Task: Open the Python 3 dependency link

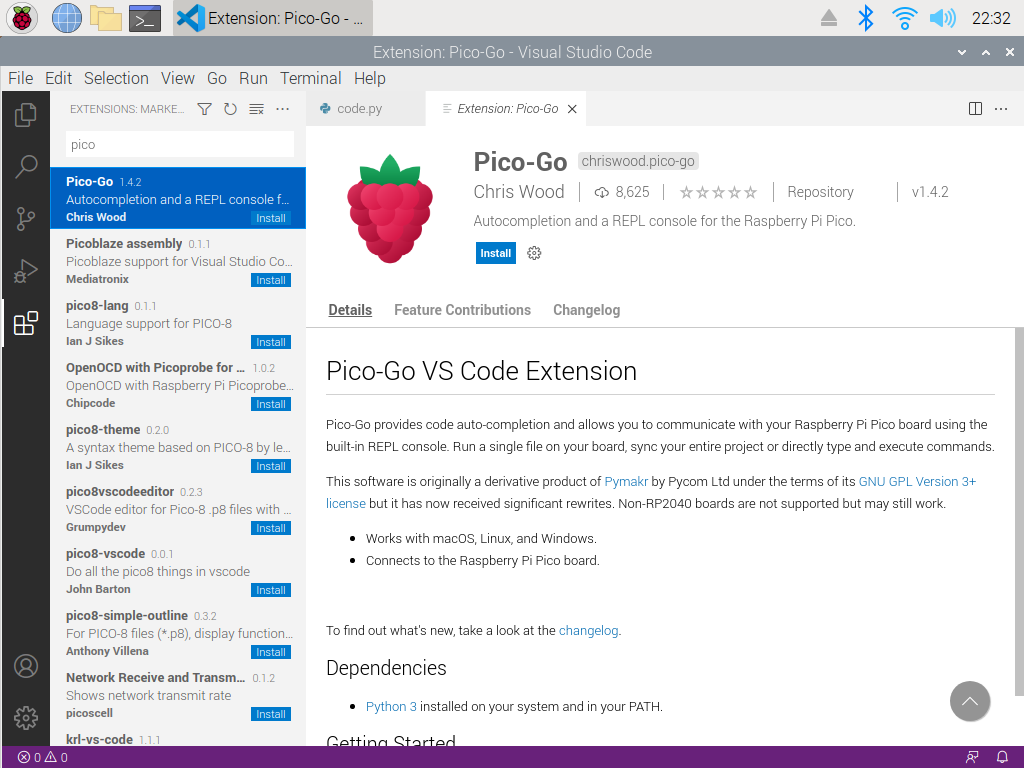Action: (x=391, y=707)
